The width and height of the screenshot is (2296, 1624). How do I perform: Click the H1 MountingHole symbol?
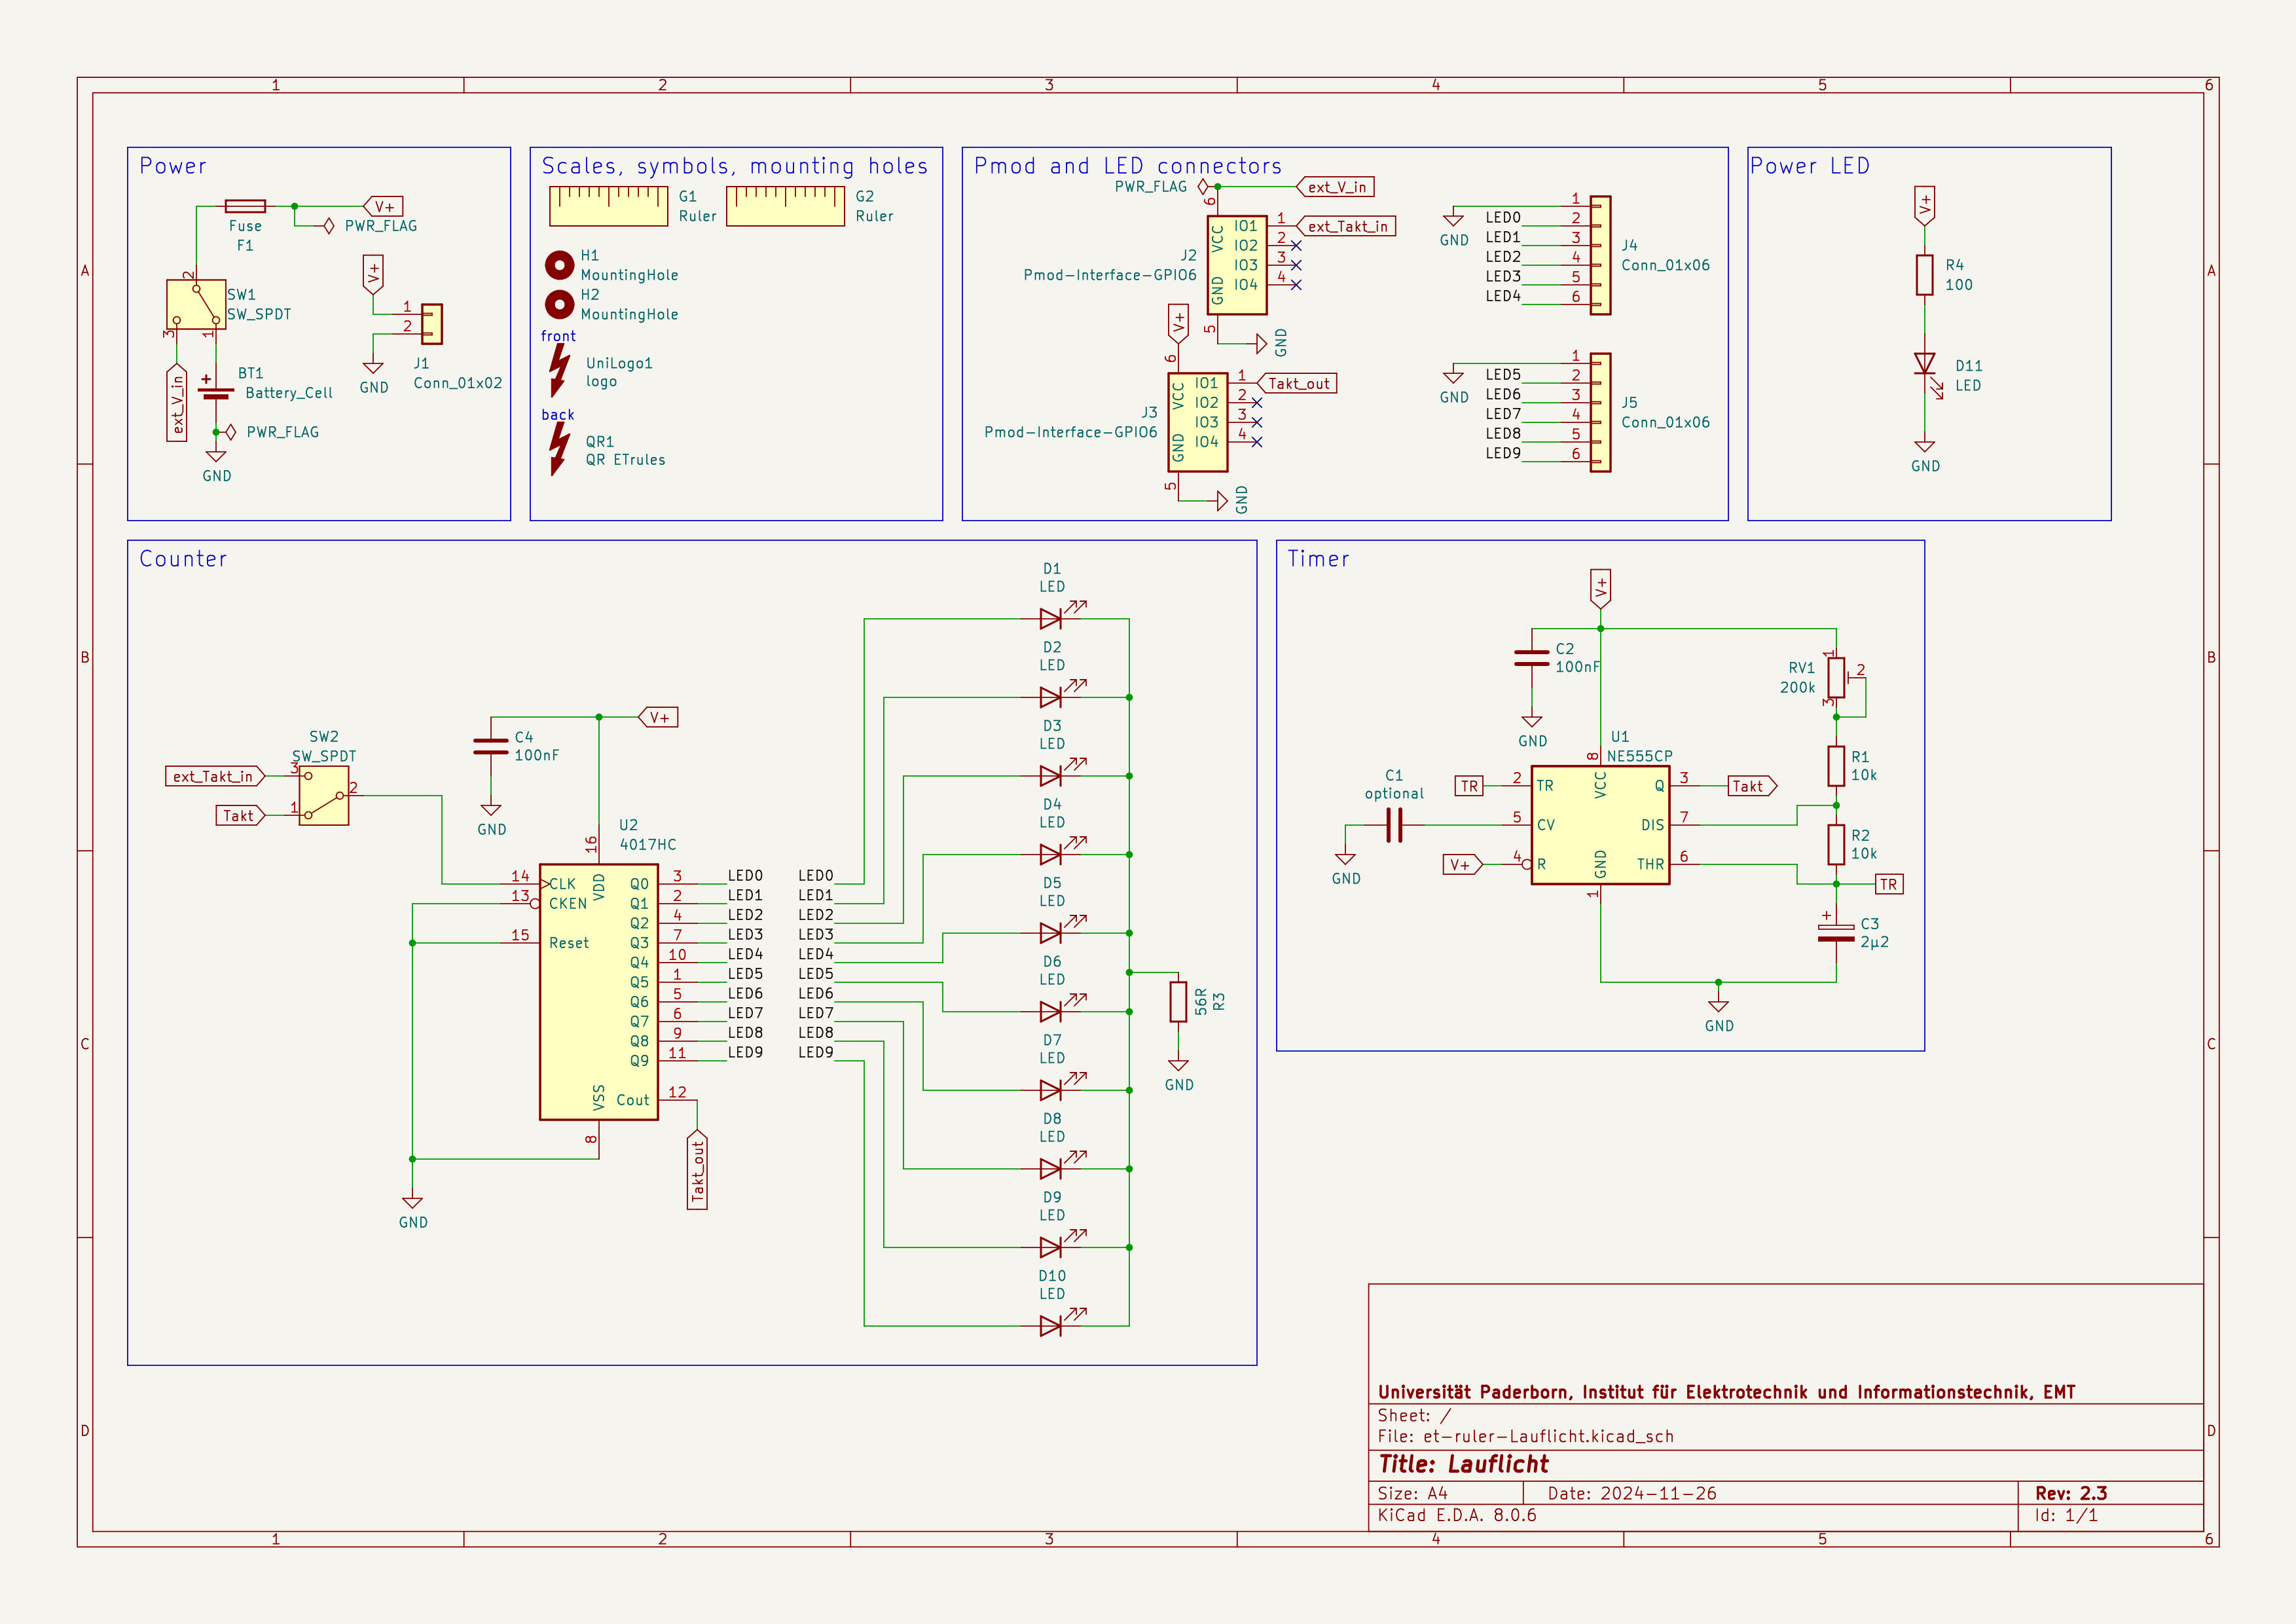pos(559,265)
